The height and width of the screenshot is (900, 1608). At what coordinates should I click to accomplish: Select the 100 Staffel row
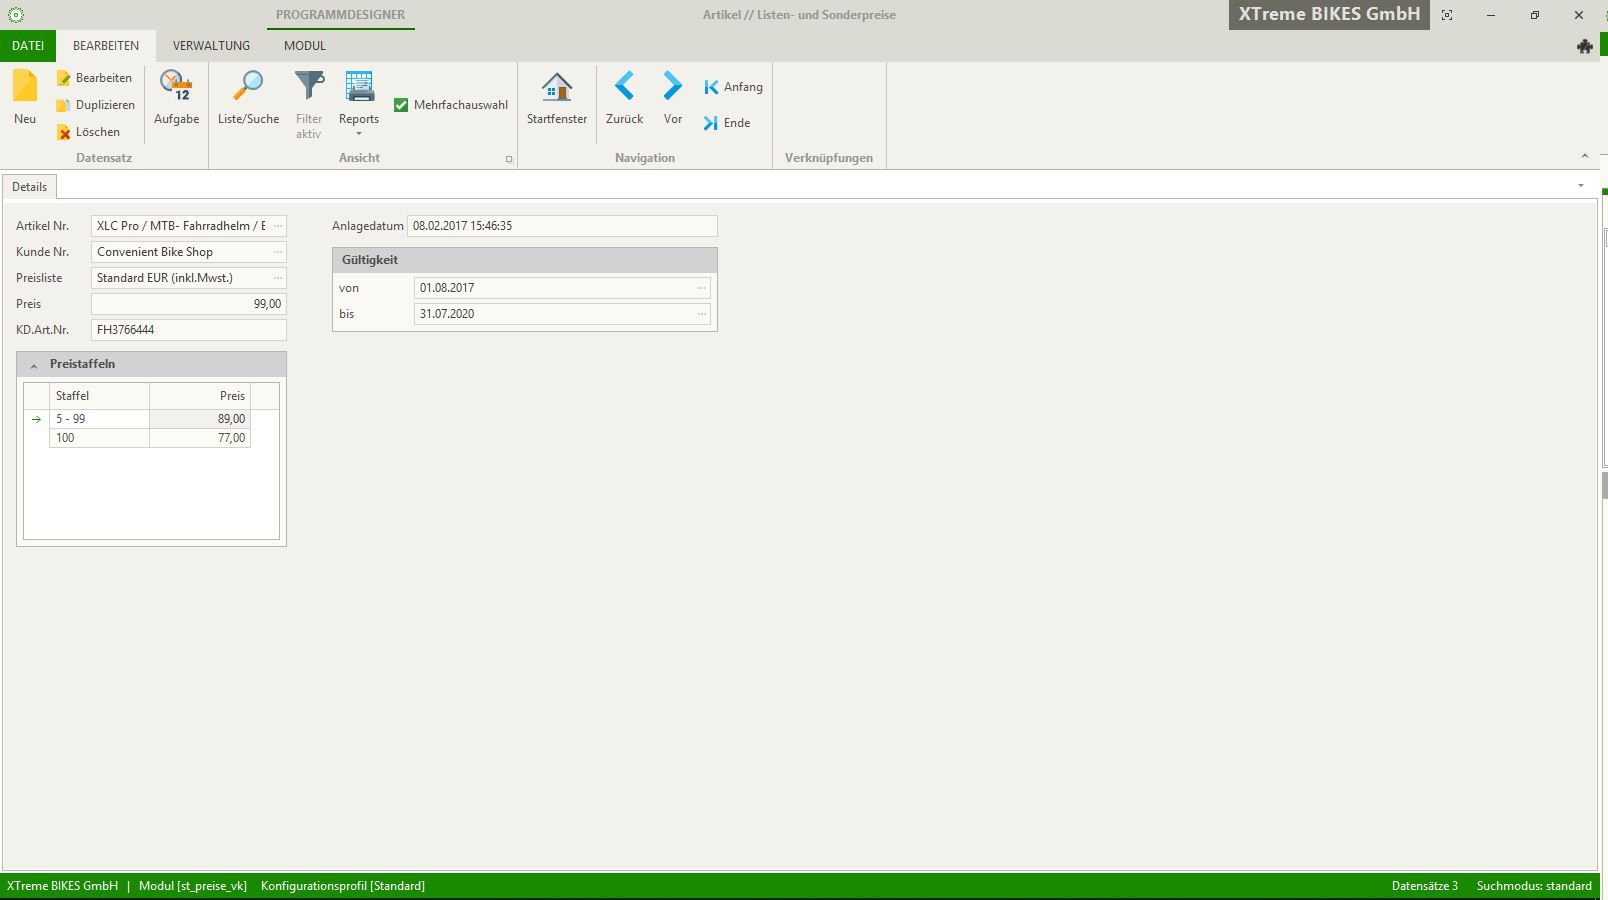pyautogui.click(x=99, y=438)
